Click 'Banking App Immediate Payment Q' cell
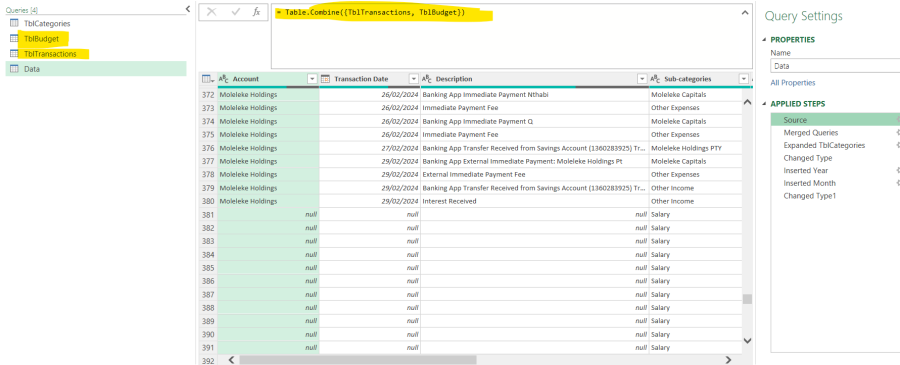This screenshot has height=365, width=900. [534, 121]
